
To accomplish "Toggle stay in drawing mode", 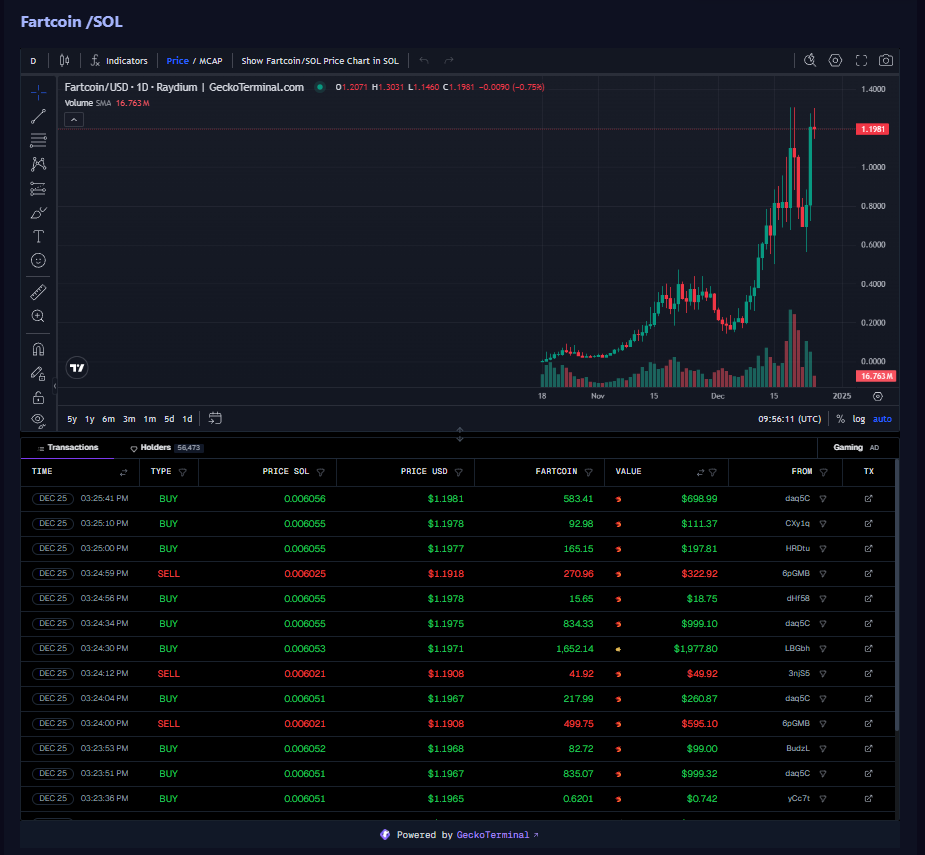I will 38,374.
